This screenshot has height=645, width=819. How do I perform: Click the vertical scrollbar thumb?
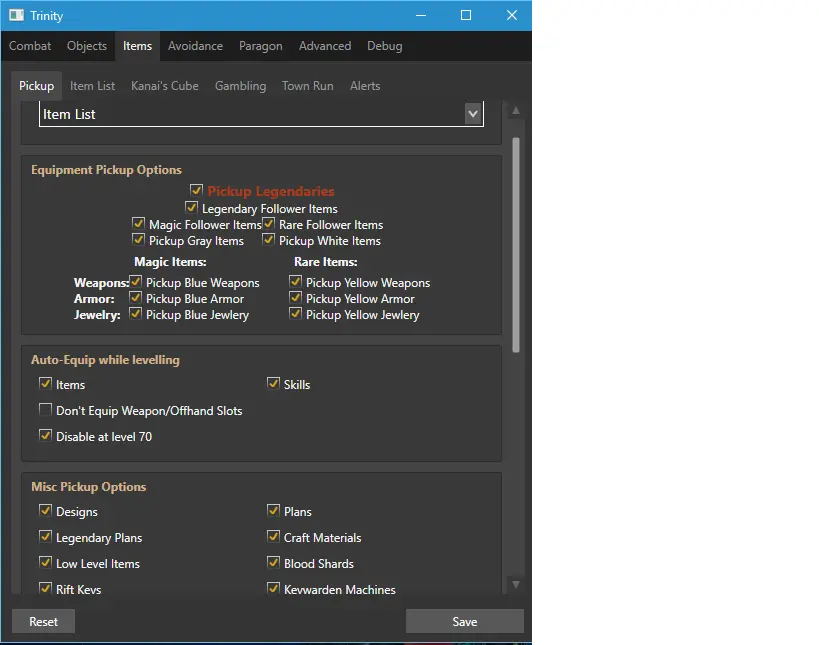pos(516,245)
